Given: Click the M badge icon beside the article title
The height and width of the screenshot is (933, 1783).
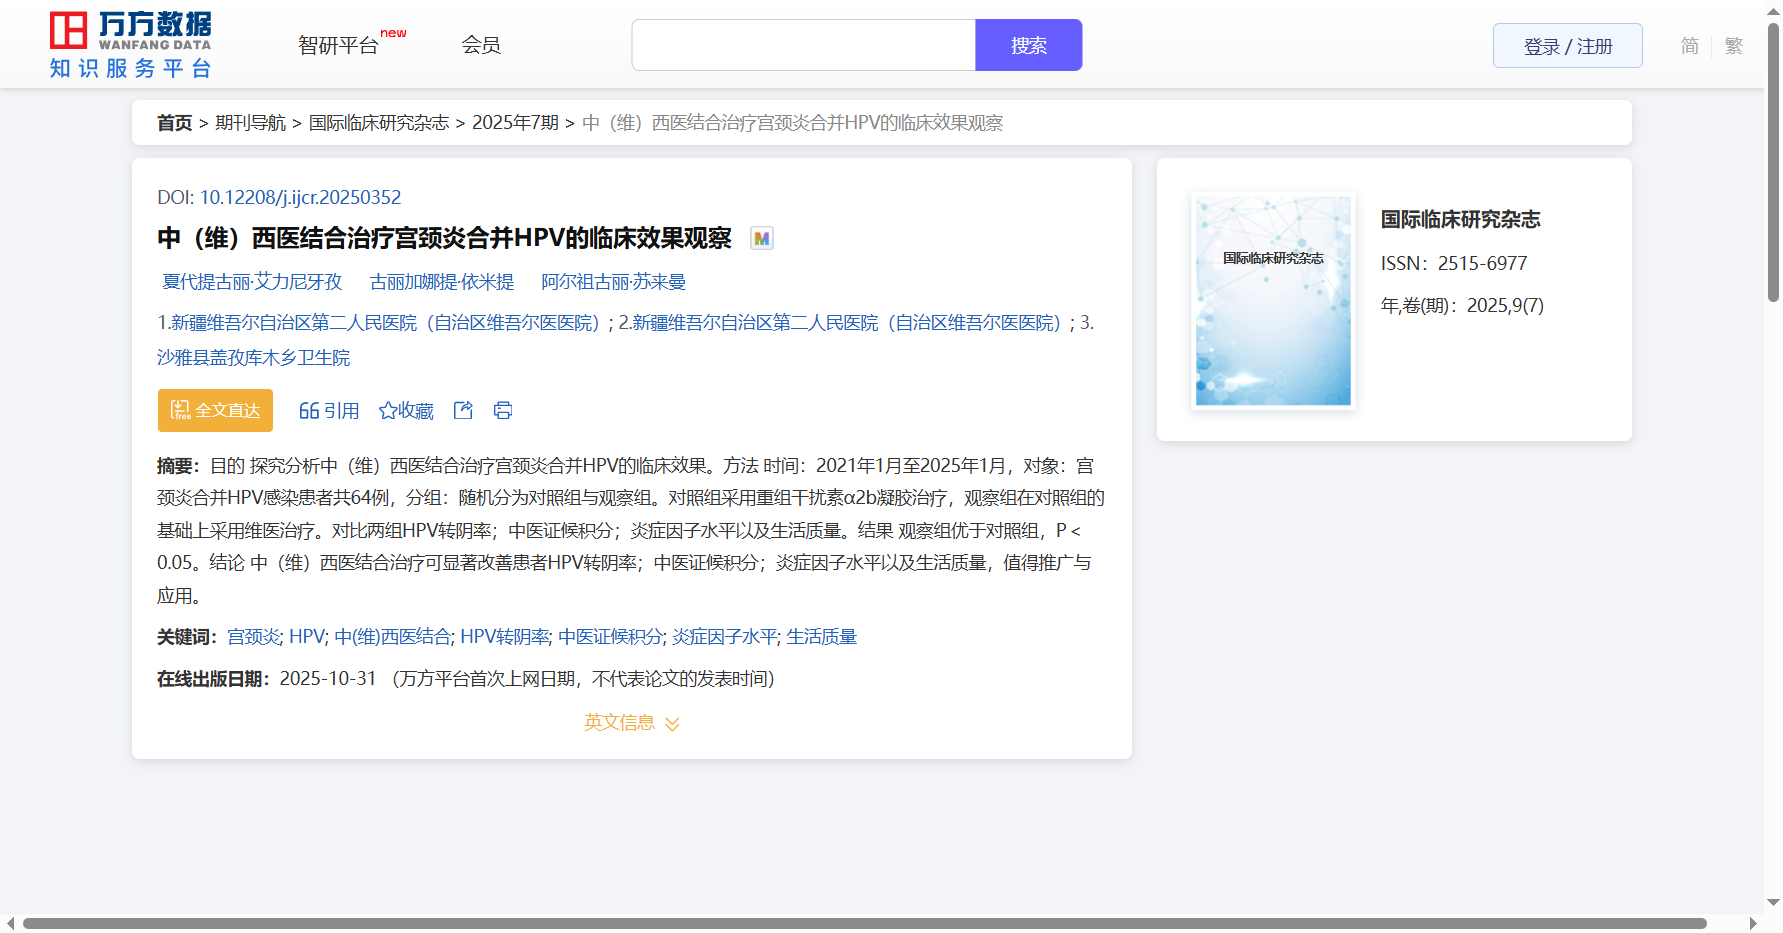Looking at the screenshot, I should pyautogui.click(x=762, y=239).
